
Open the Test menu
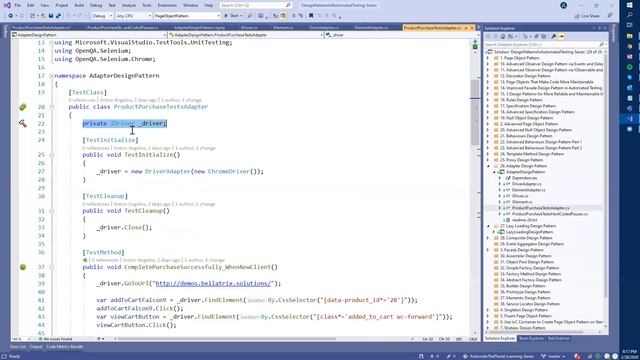pyautogui.click(x=112, y=5)
